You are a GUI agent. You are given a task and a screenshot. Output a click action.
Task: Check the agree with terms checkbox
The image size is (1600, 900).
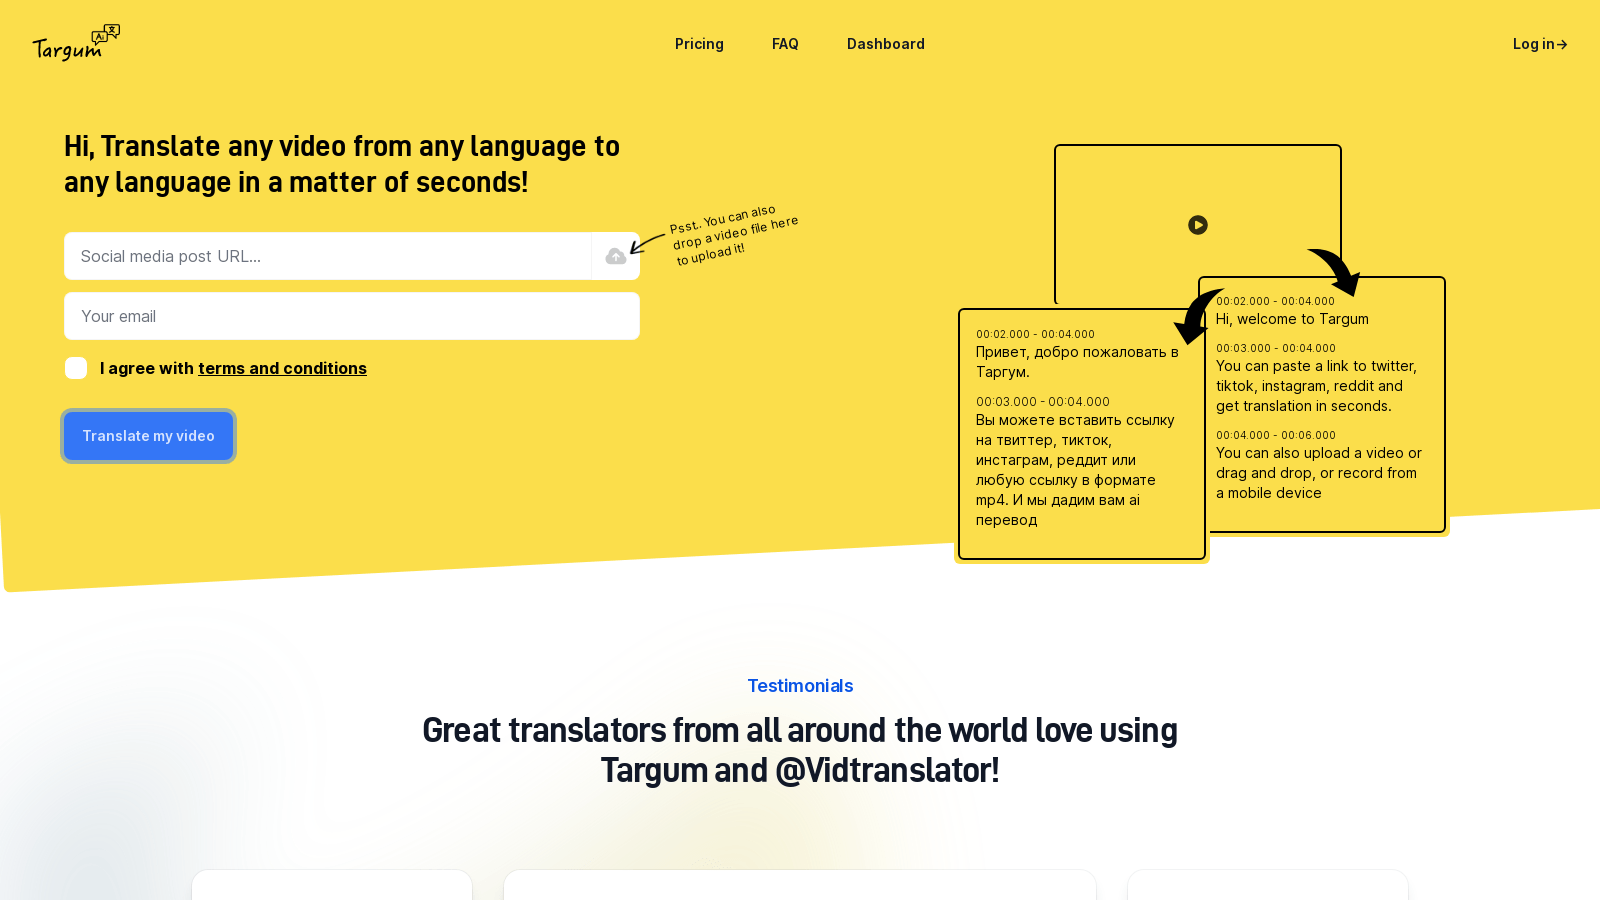pyautogui.click(x=76, y=368)
